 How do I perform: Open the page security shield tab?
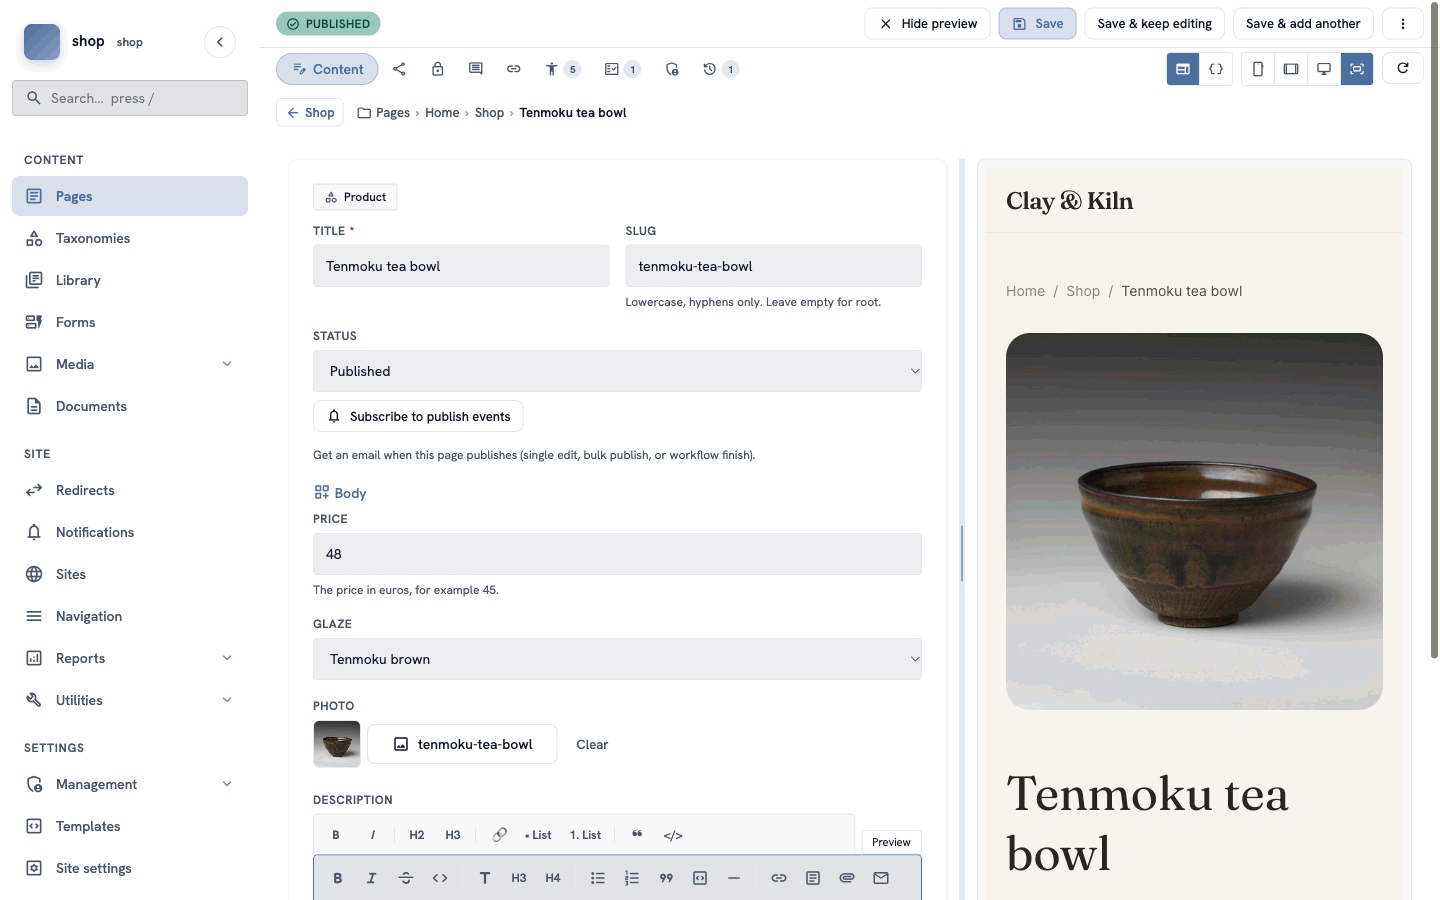pyautogui.click(x=671, y=69)
